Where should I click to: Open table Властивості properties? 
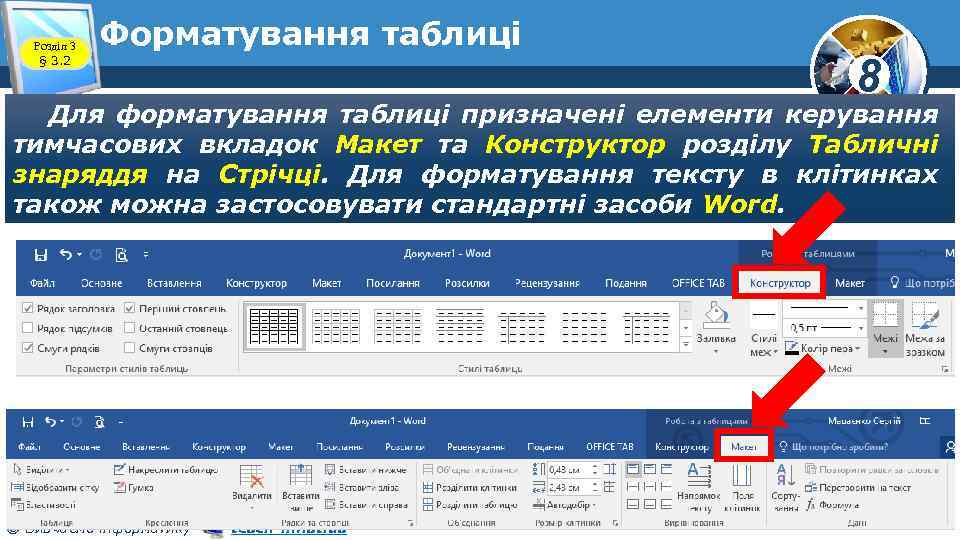click(x=43, y=505)
